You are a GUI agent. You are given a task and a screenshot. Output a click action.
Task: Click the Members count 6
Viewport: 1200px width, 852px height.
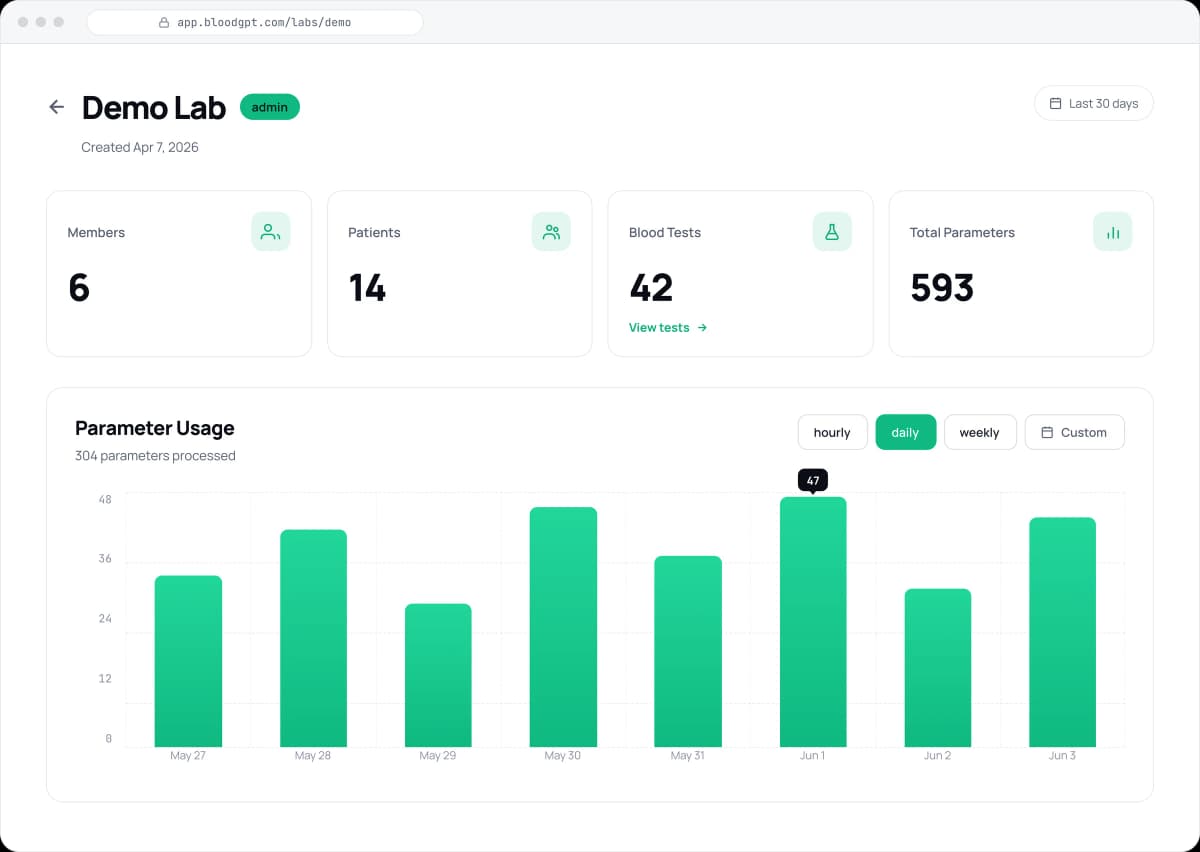click(x=79, y=288)
